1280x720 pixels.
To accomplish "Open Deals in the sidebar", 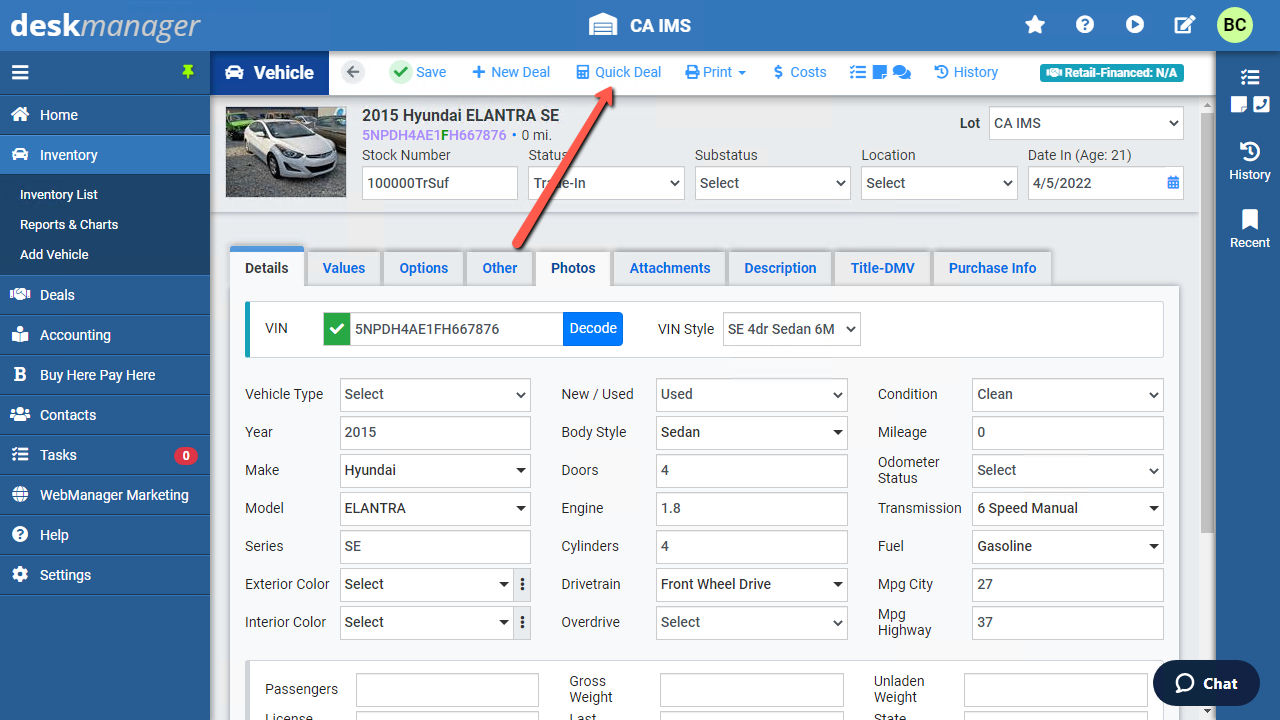I will click(x=105, y=295).
